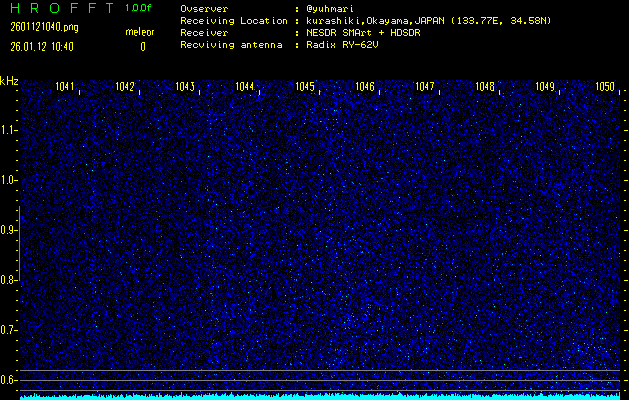Click the 1044 time axis label
Screen dimensions: 629x400
(245, 86)
